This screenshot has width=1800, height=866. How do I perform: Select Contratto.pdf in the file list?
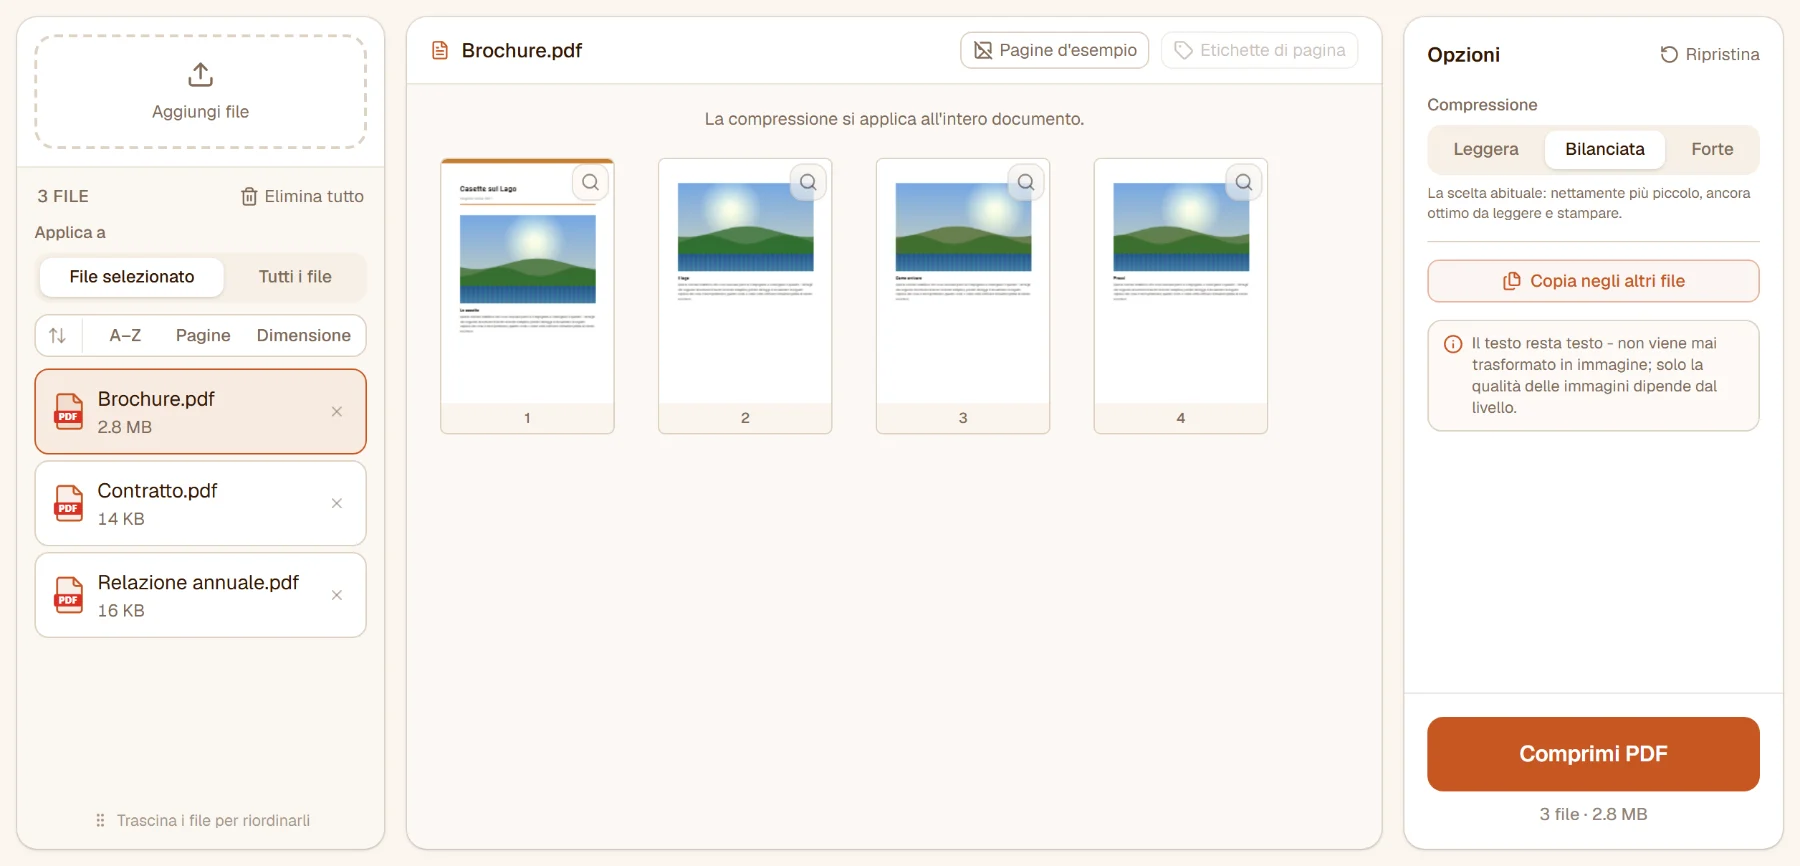point(201,504)
